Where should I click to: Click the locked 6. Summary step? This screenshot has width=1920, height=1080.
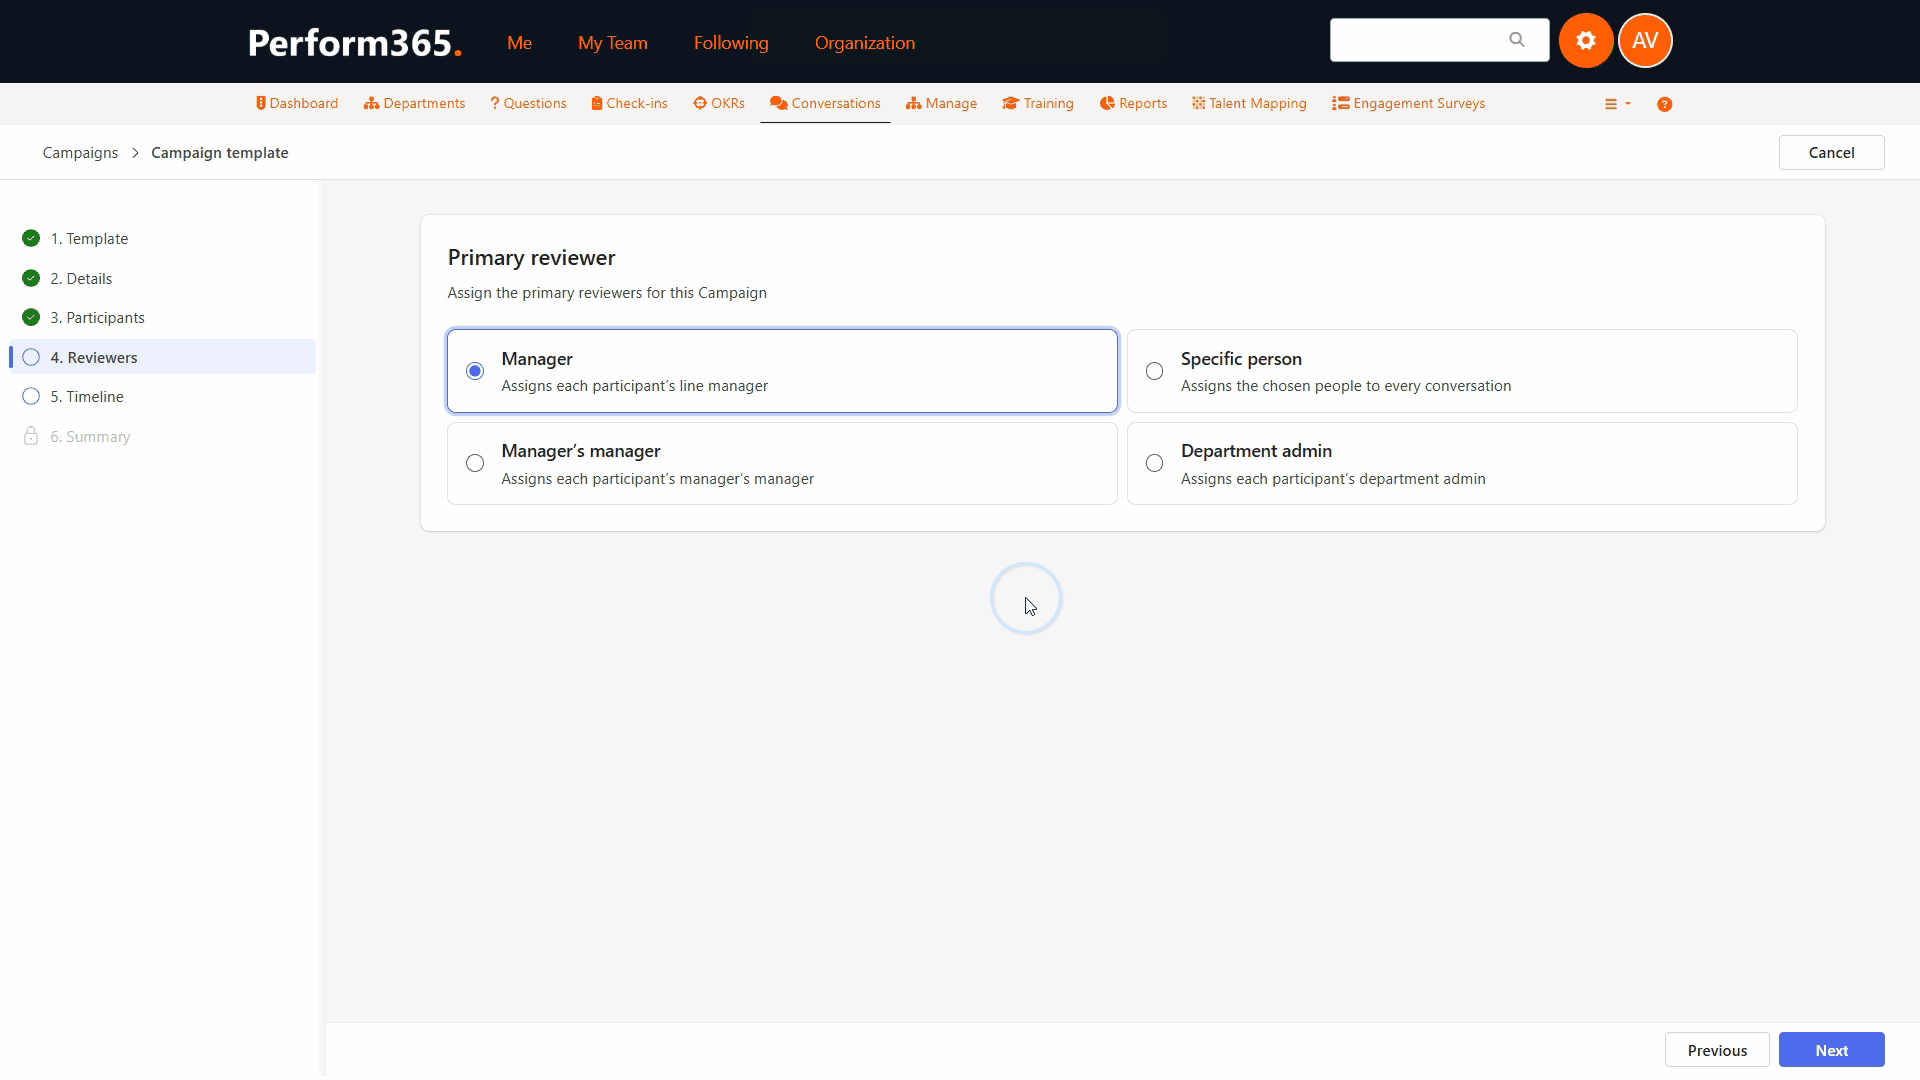pos(163,437)
